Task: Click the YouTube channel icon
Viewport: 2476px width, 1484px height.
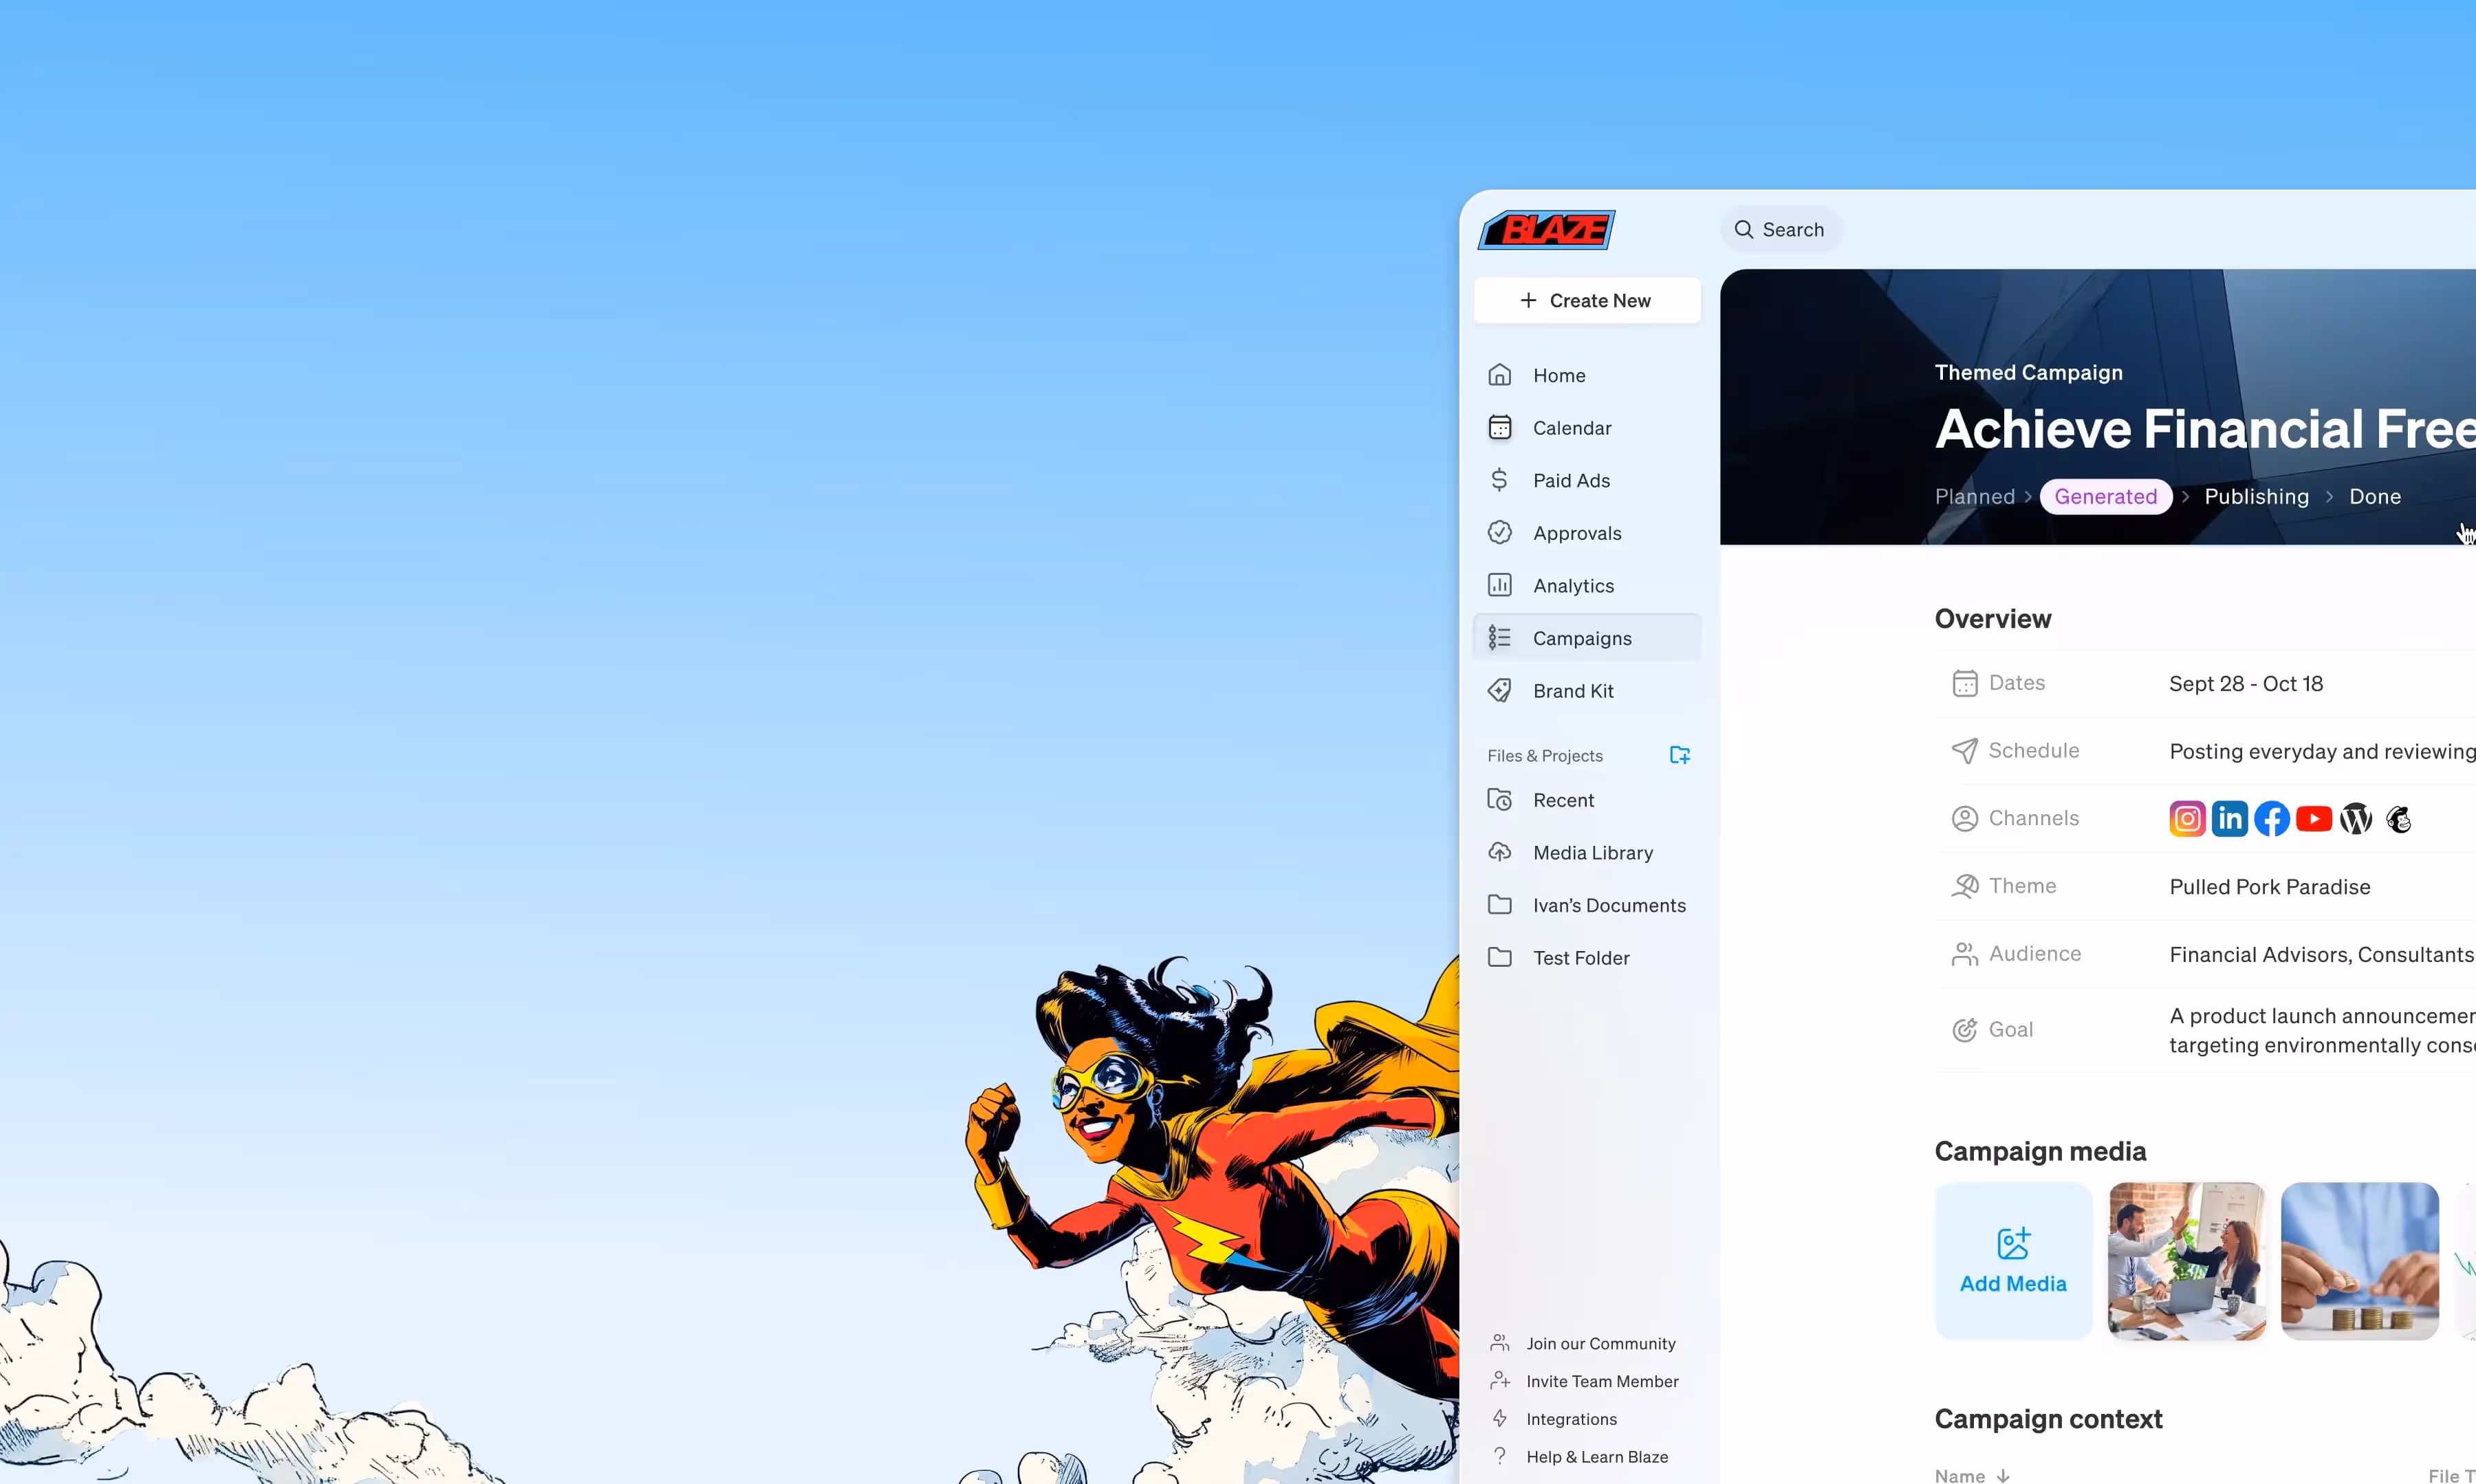Action: tap(2314, 819)
